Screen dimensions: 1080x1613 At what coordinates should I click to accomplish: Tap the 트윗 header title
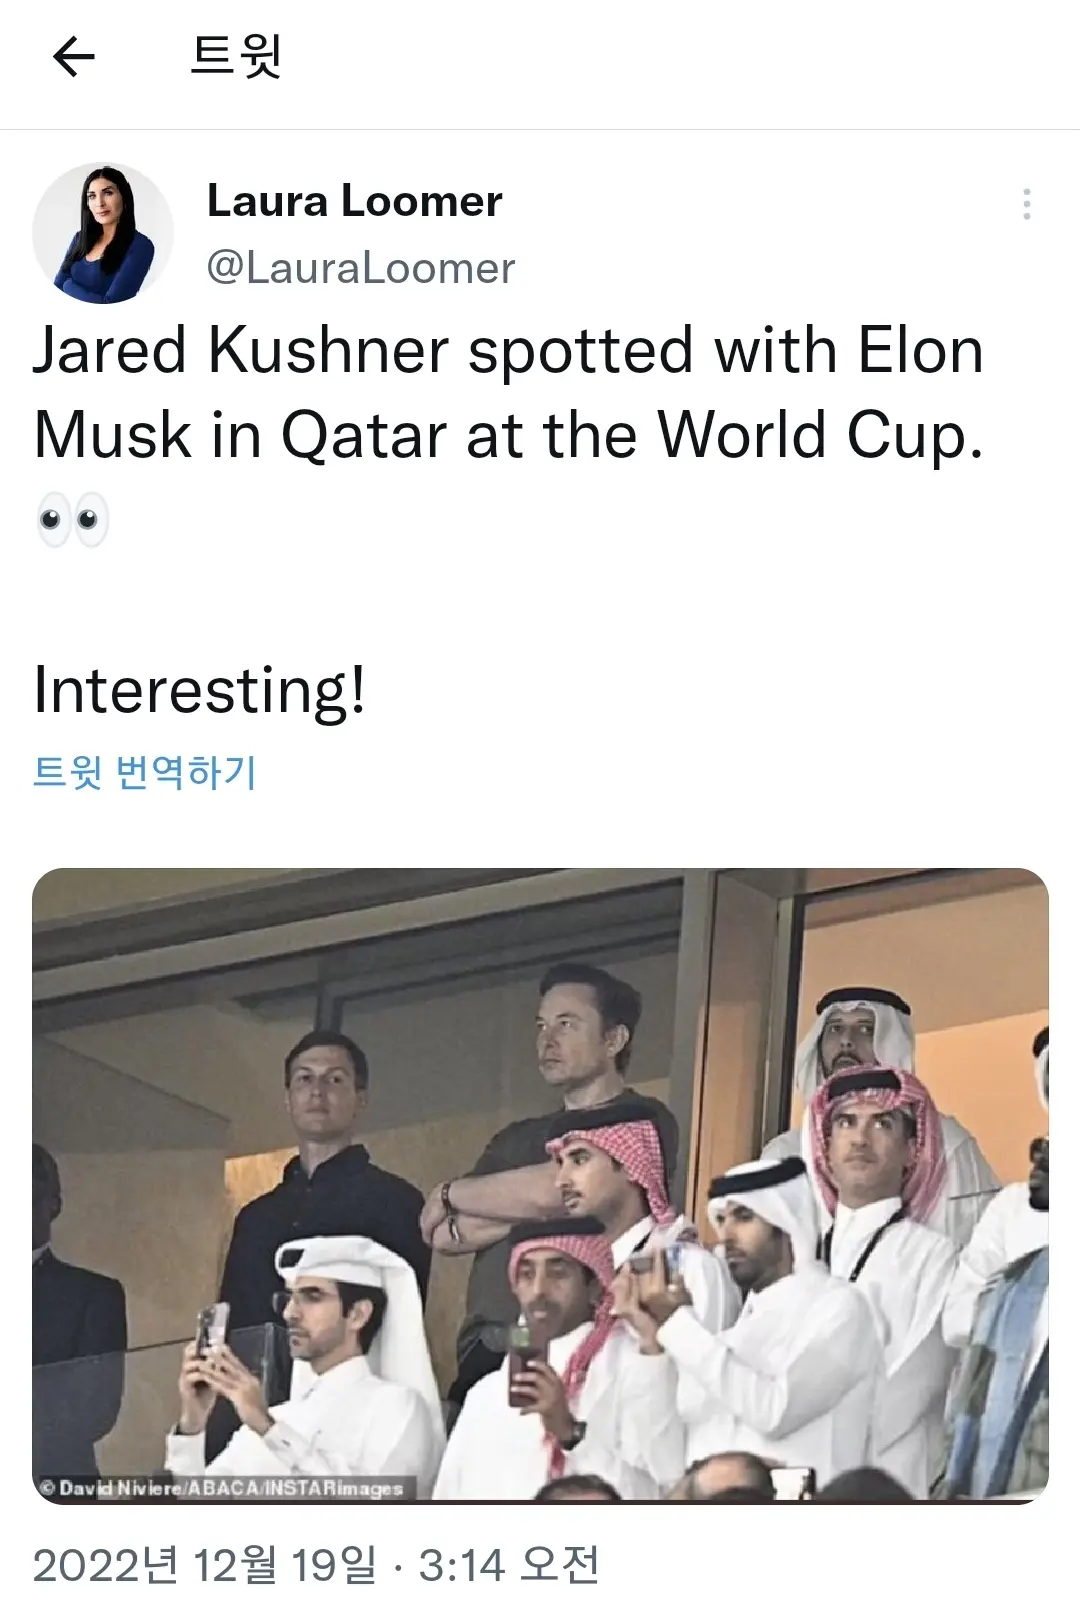[236, 56]
